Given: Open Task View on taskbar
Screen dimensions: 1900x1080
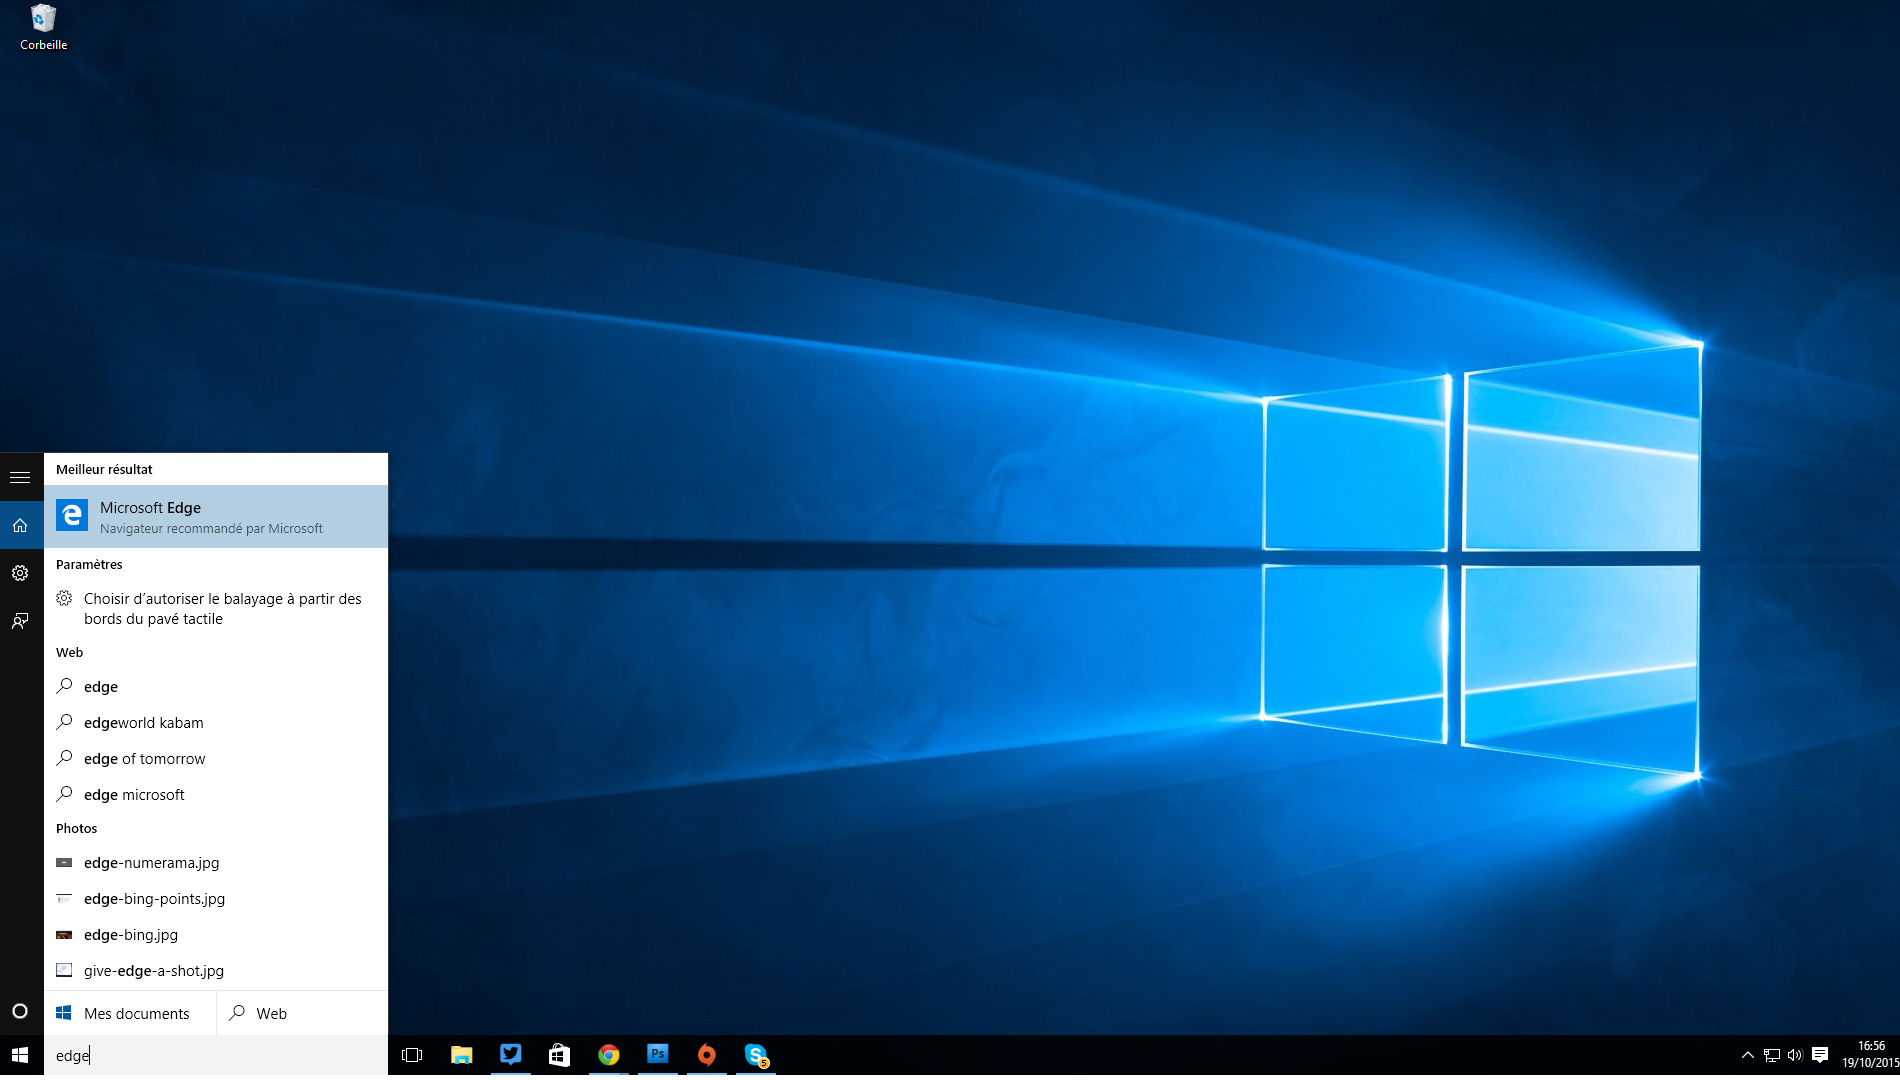Looking at the screenshot, I should [x=412, y=1055].
